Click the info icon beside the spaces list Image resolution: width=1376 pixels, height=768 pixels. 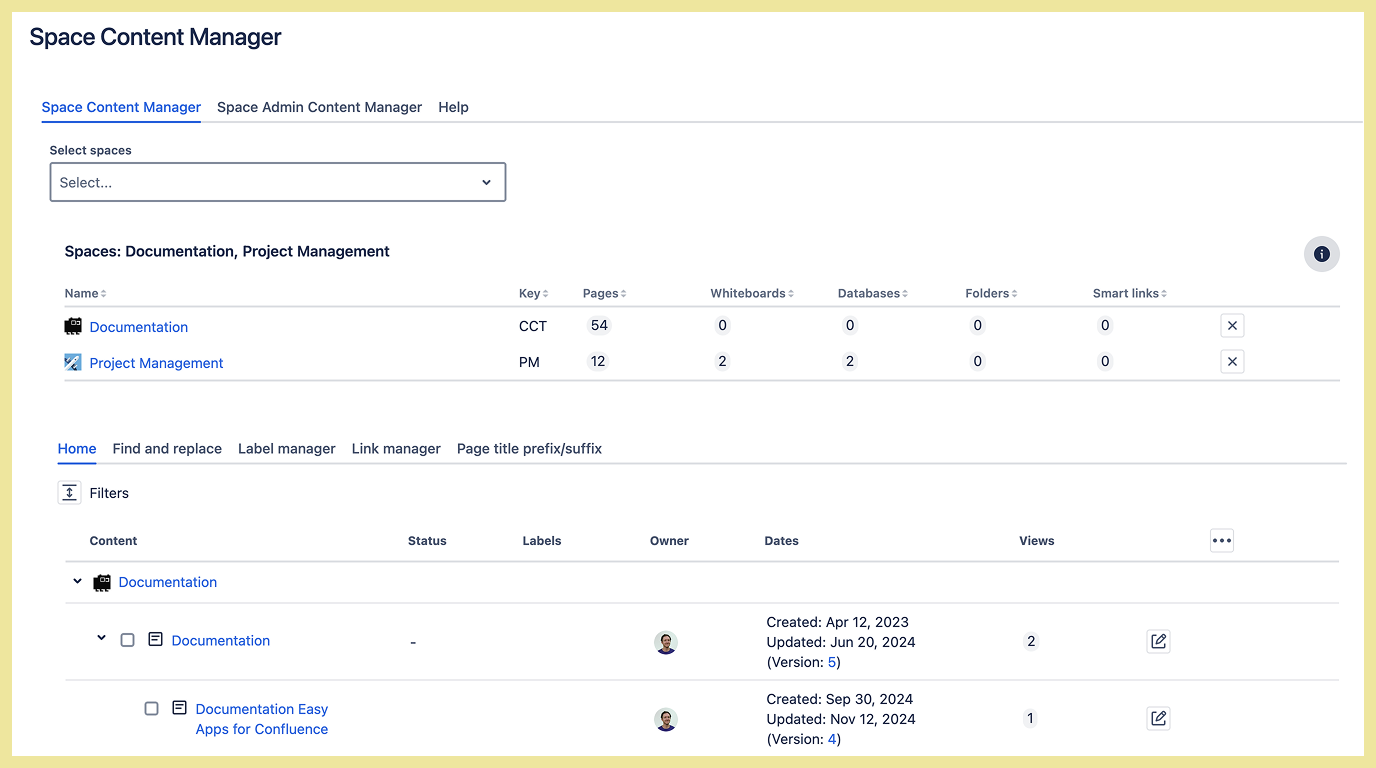click(x=1321, y=254)
